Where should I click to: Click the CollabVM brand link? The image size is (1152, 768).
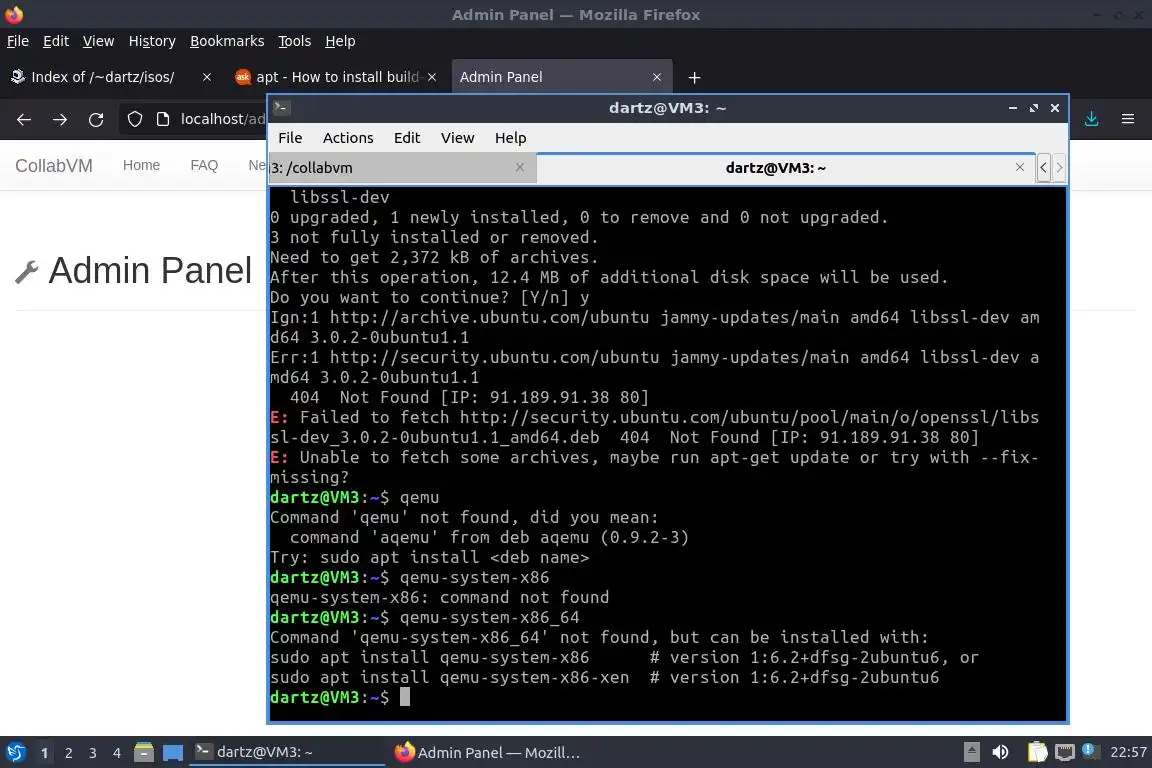[x=54, y=165]
